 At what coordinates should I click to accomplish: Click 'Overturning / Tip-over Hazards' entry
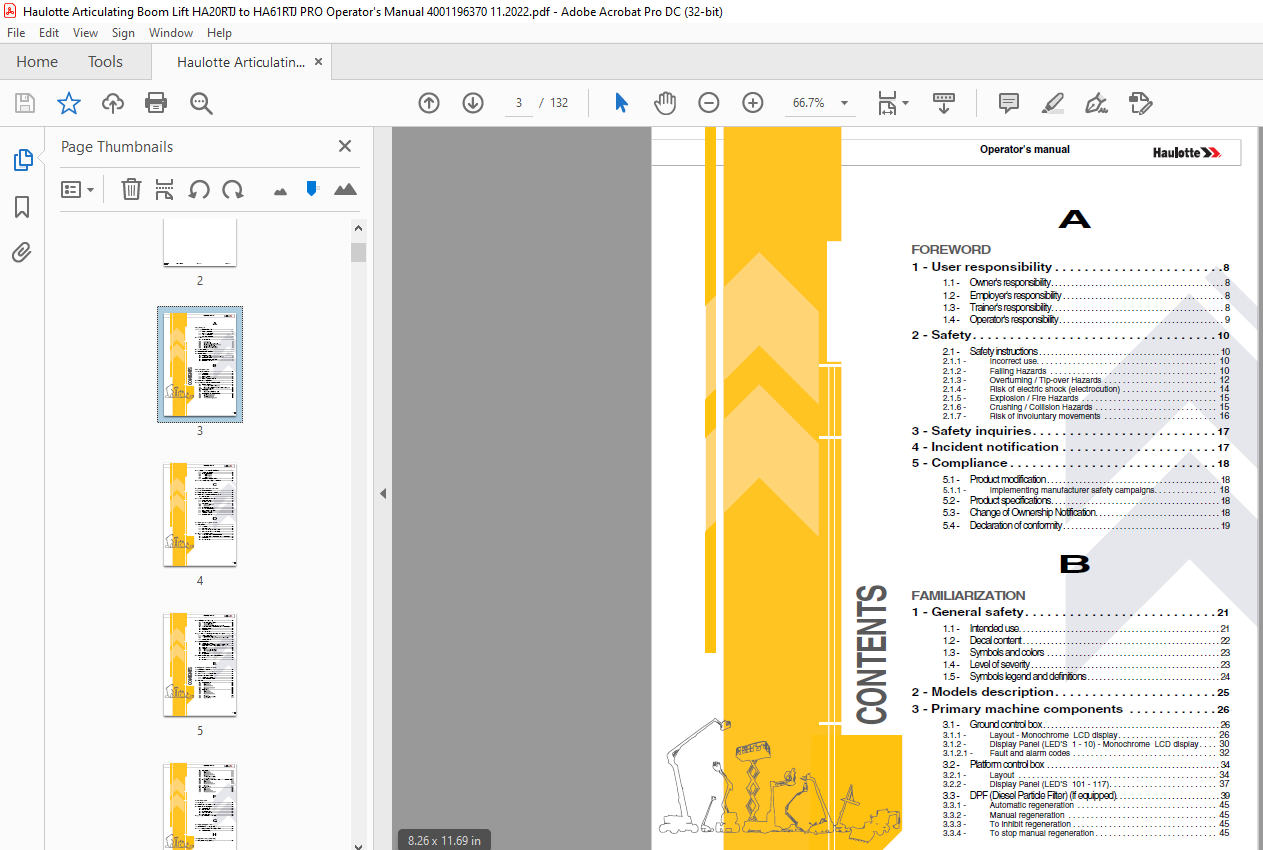pos(1045,380)
